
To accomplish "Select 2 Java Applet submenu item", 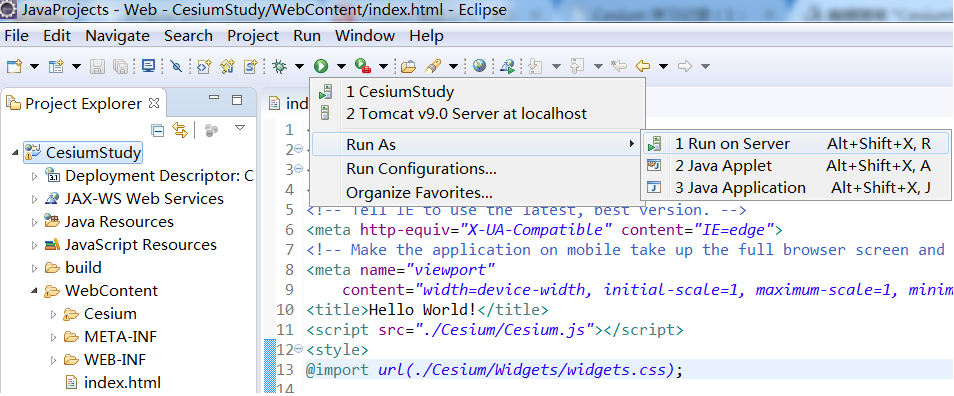I will pyautogui.click(x=795, y=166).
